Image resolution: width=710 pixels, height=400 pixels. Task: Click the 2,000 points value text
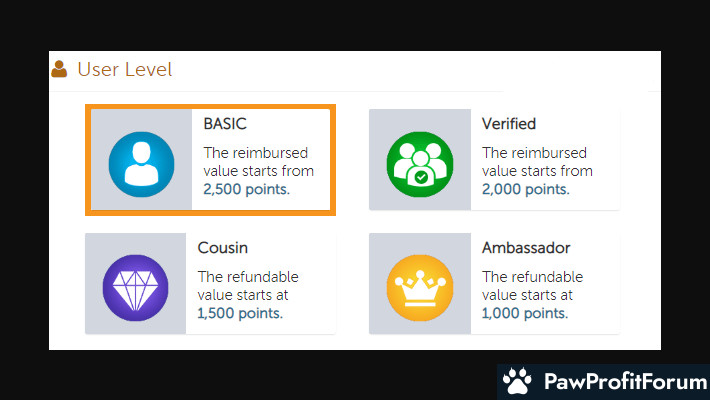coord(525,189)
